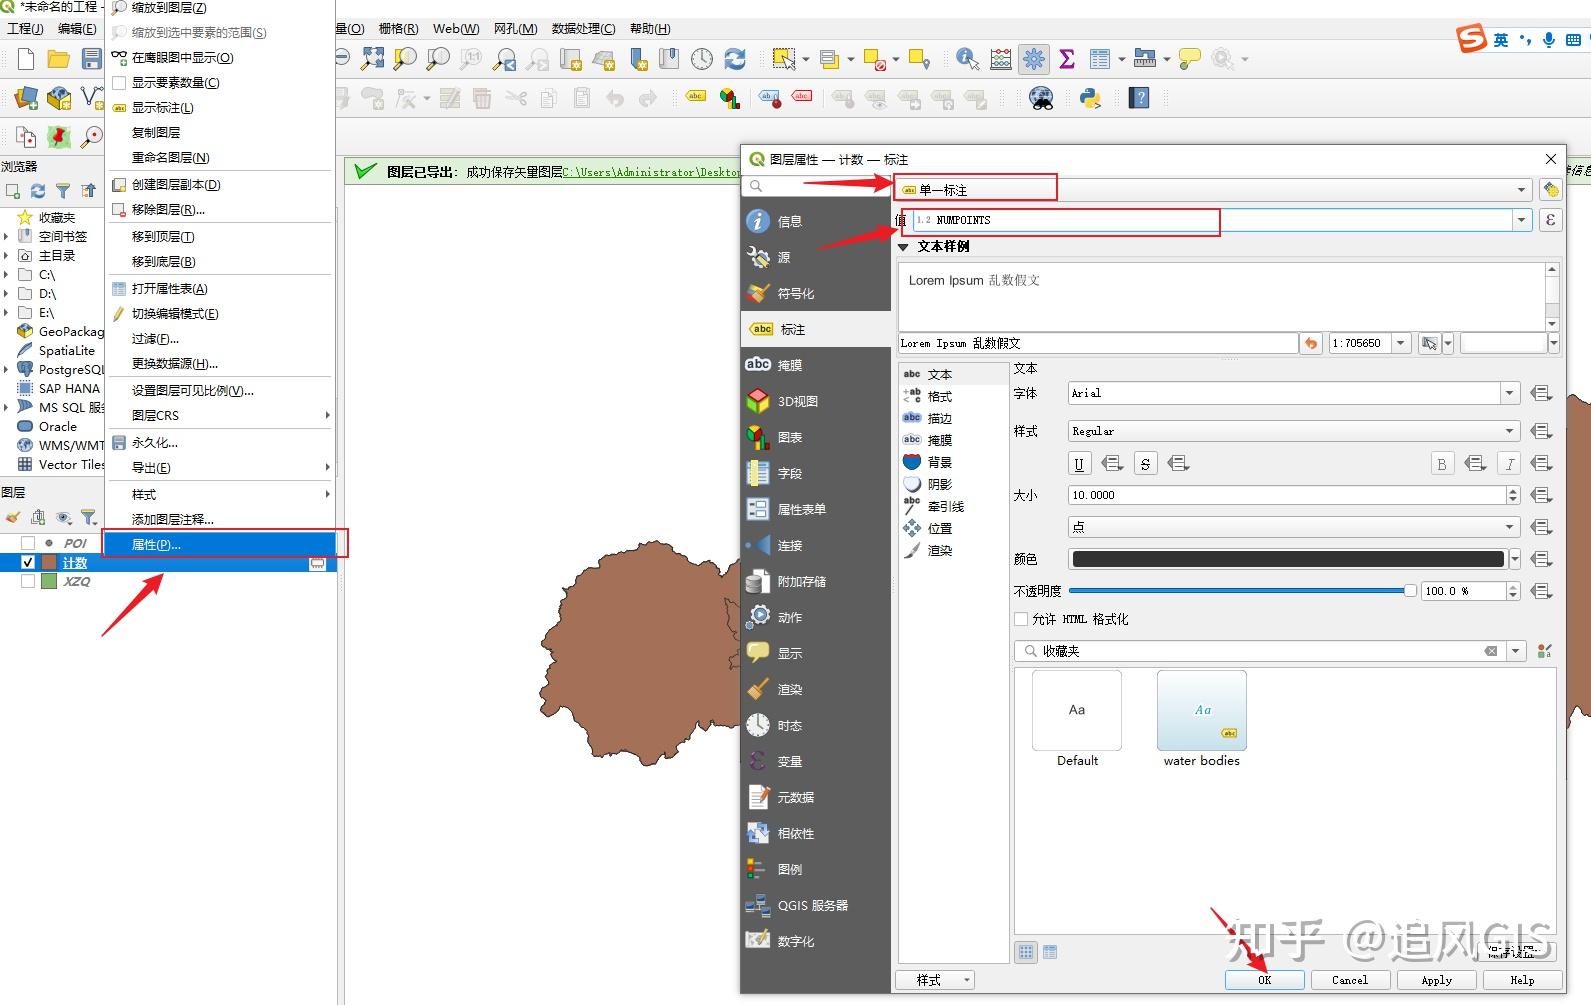Toggle visibility of the POI layer

point(28,543)
